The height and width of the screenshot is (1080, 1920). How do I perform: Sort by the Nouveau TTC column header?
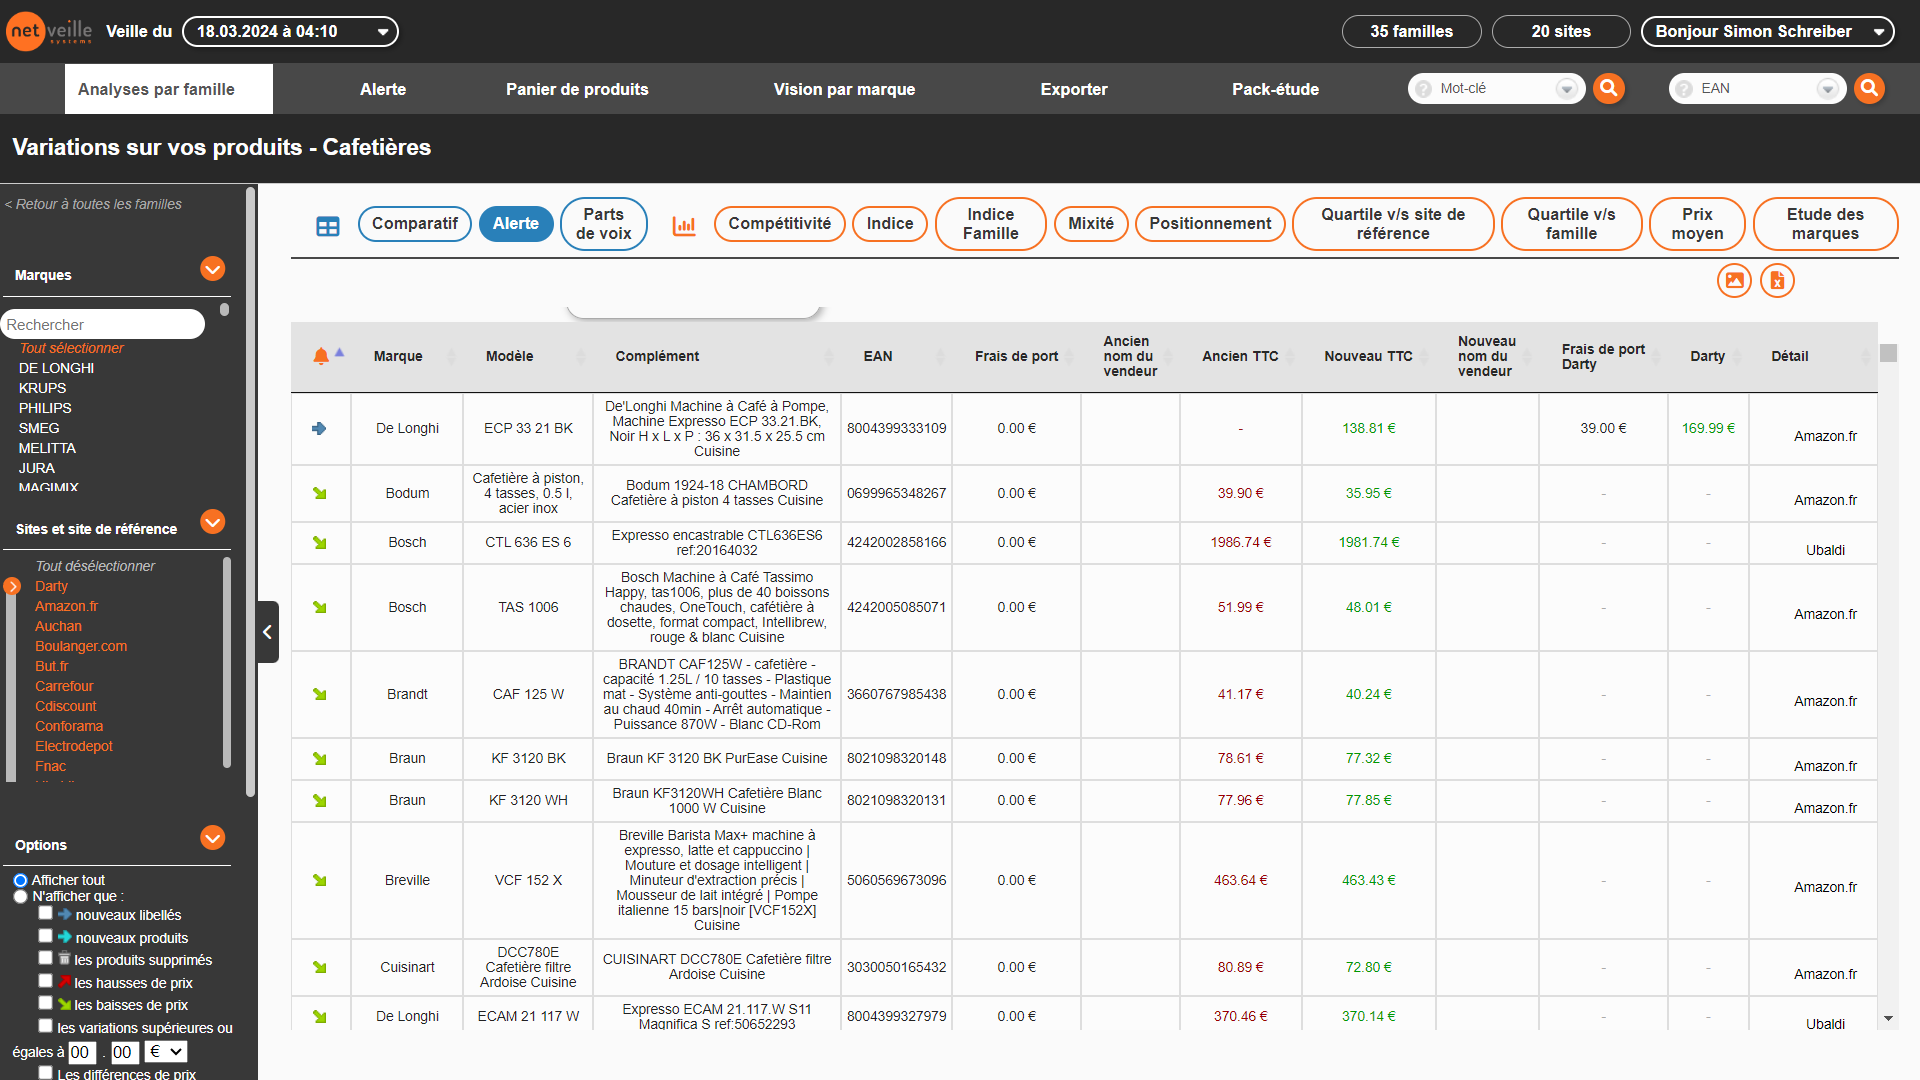tap(1368, 356)
